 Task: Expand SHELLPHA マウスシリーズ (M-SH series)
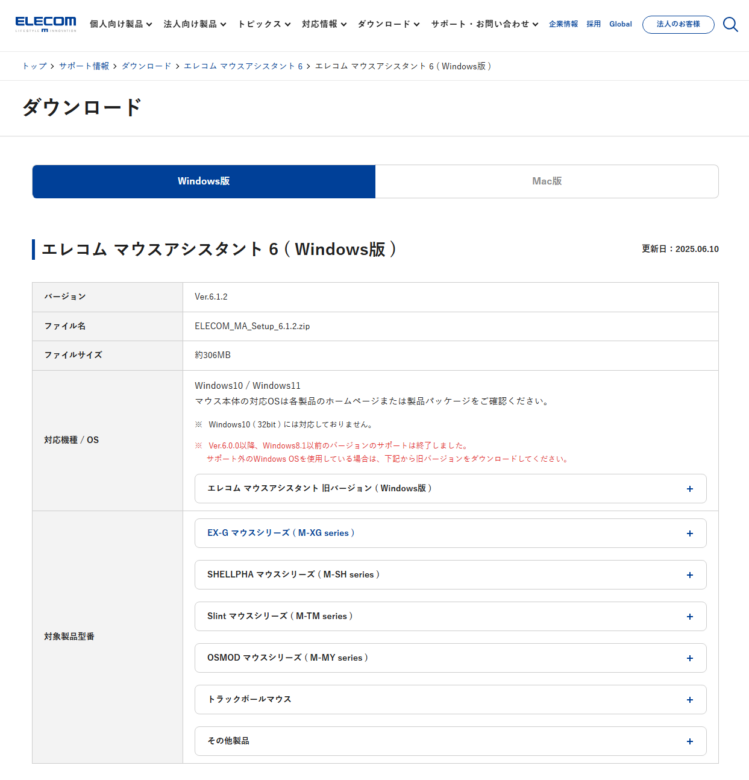450,575
